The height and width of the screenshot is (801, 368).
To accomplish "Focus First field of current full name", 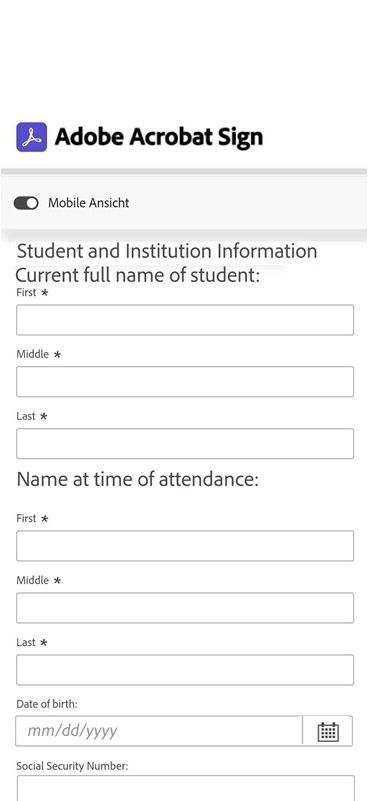I will pos(185,320).
